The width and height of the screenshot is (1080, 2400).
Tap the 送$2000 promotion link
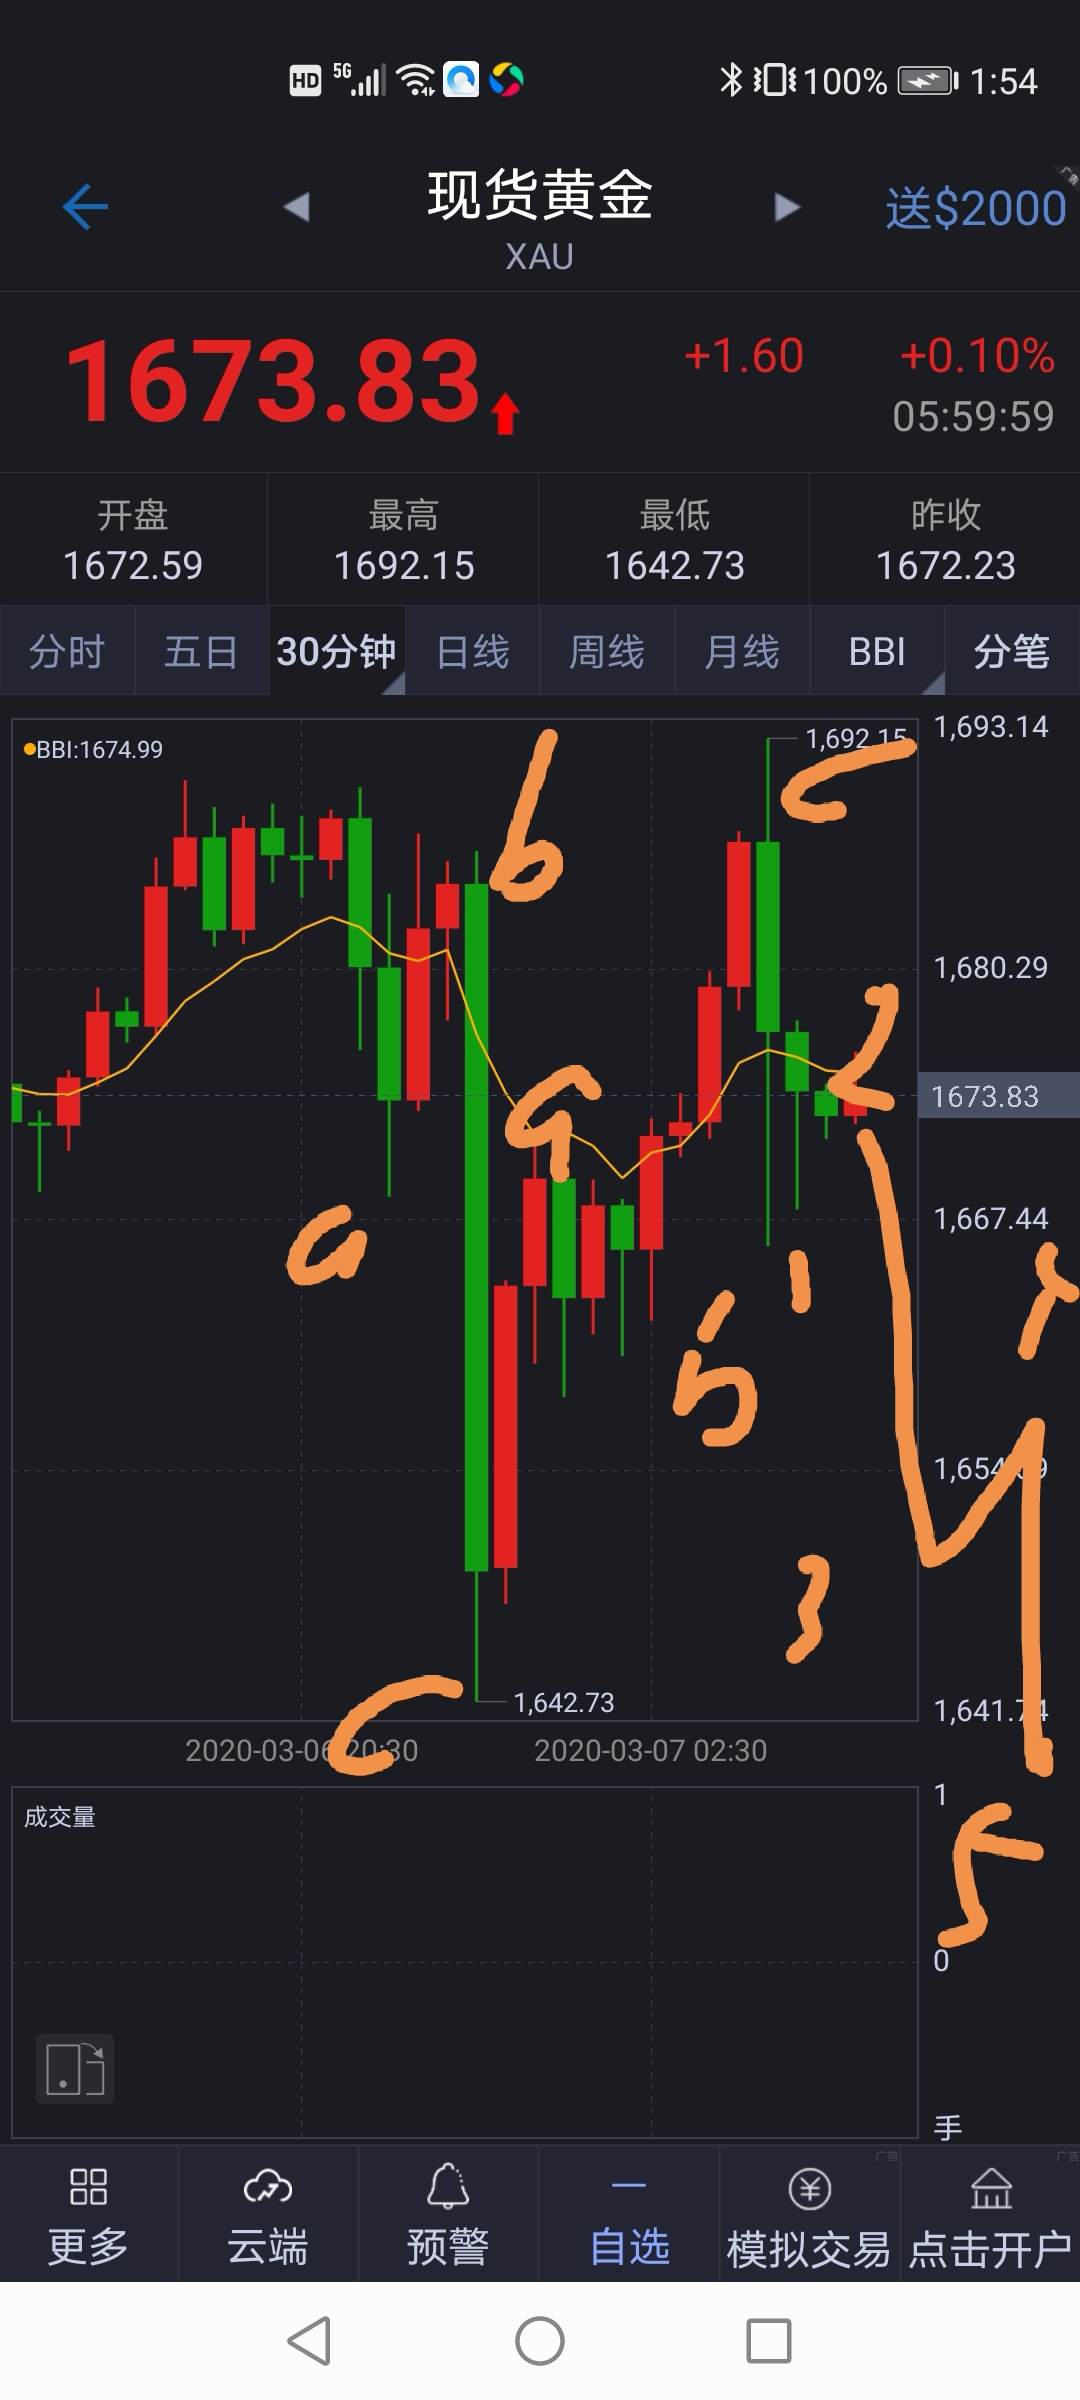[x=975, y=209]
